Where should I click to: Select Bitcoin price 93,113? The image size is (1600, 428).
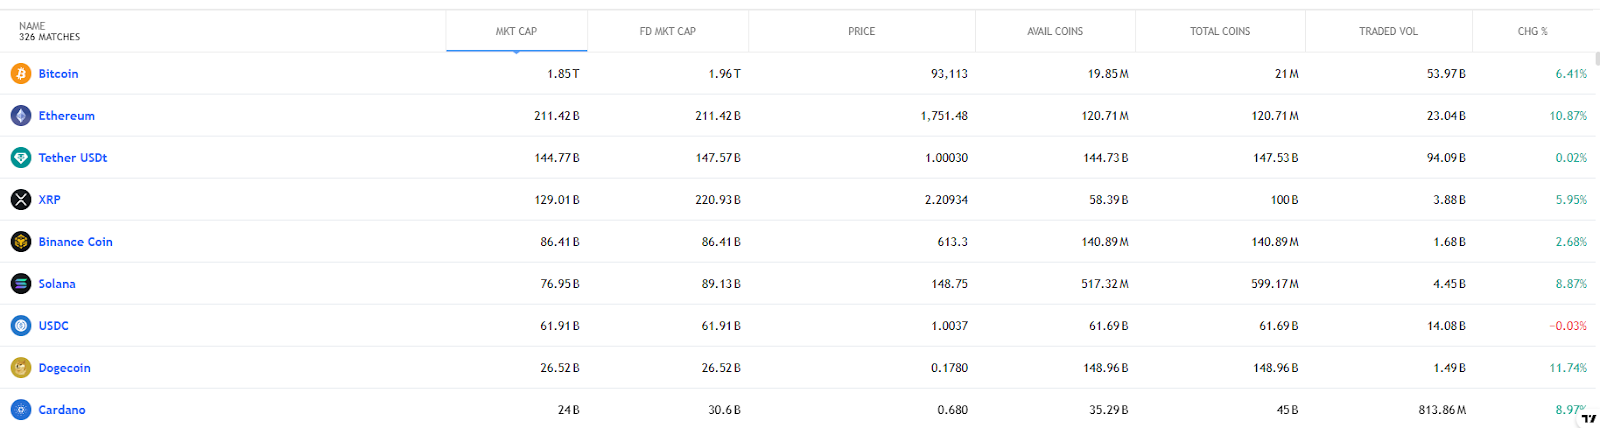(949, 74)
